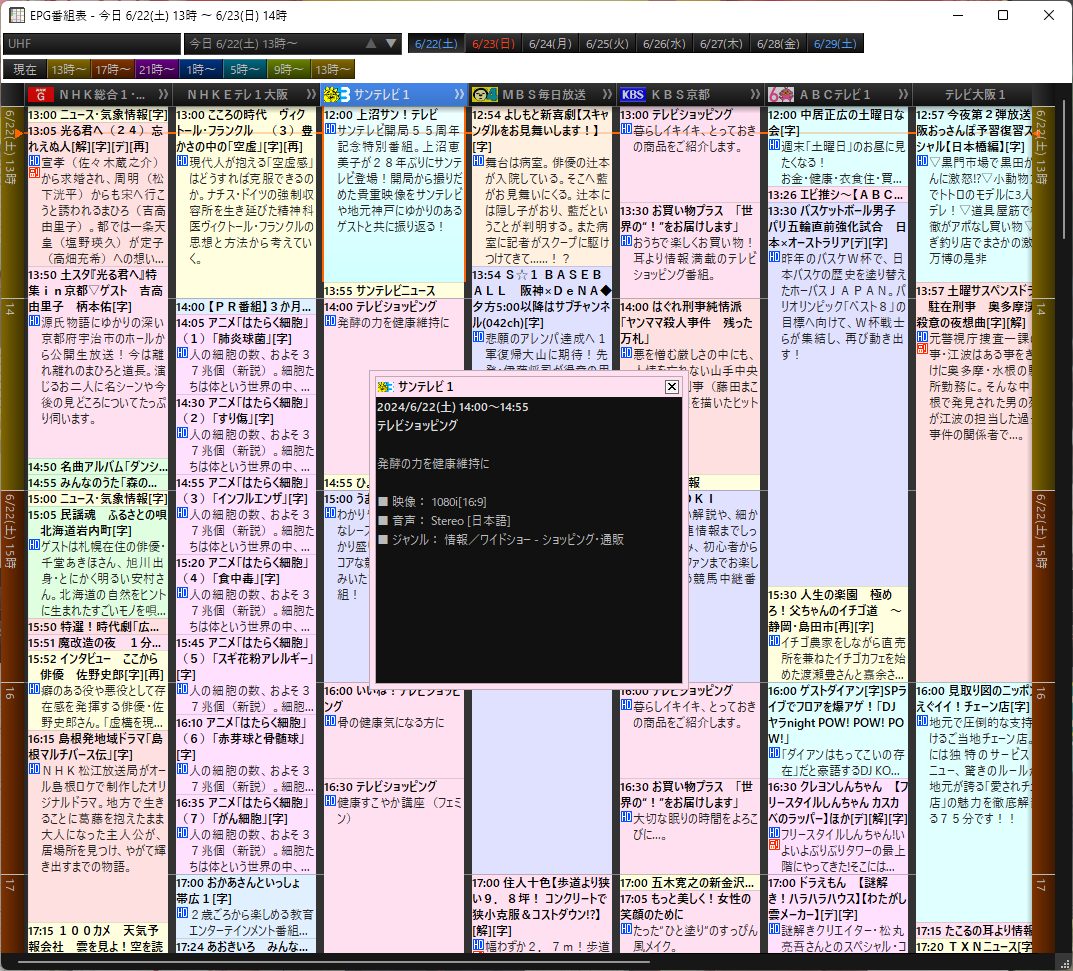Click the HD icon beside 謎解きクリエイター・松丸
The height and width of the screenshot is (971, 1073).
pos(774,929)
